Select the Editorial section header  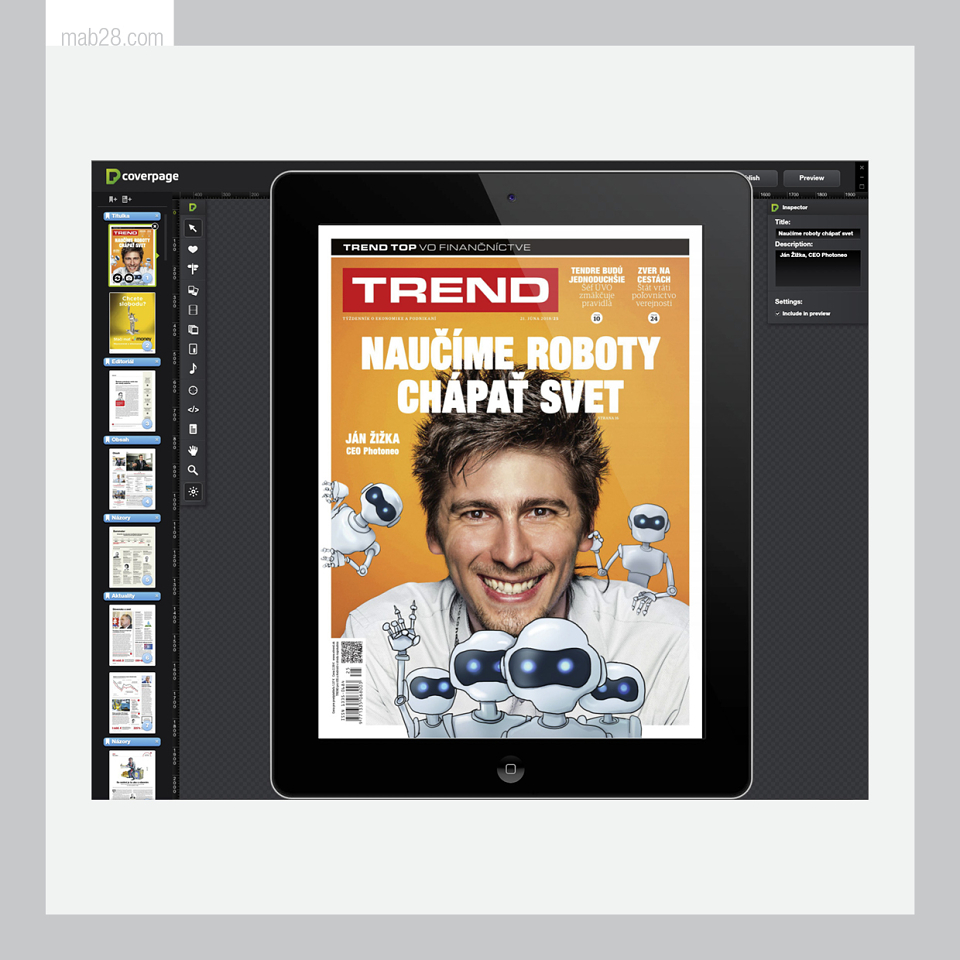coord(132,362)
